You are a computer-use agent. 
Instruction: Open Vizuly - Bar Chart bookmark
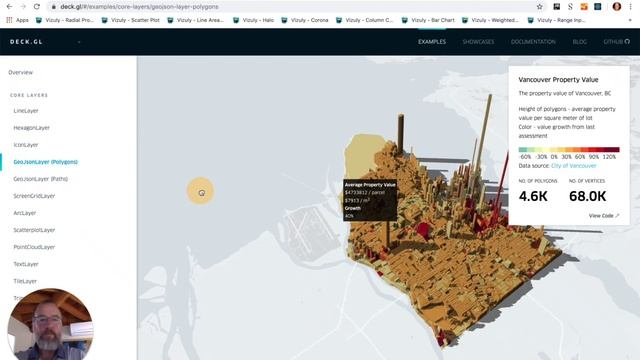tap(428, 20)
